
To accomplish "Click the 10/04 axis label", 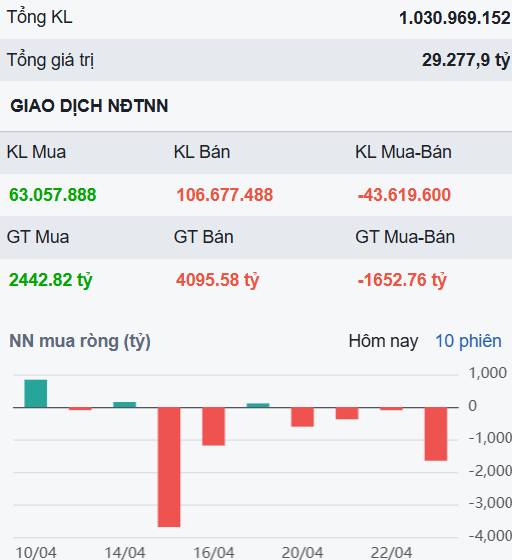I will 36,553.
